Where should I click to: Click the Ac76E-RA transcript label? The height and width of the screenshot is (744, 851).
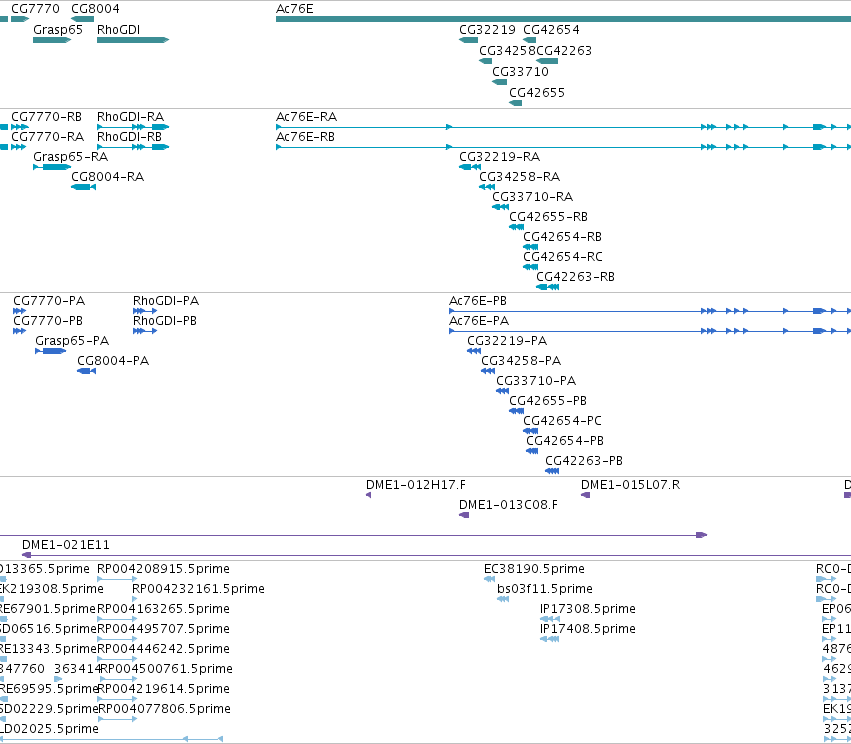tap(306, 117)
